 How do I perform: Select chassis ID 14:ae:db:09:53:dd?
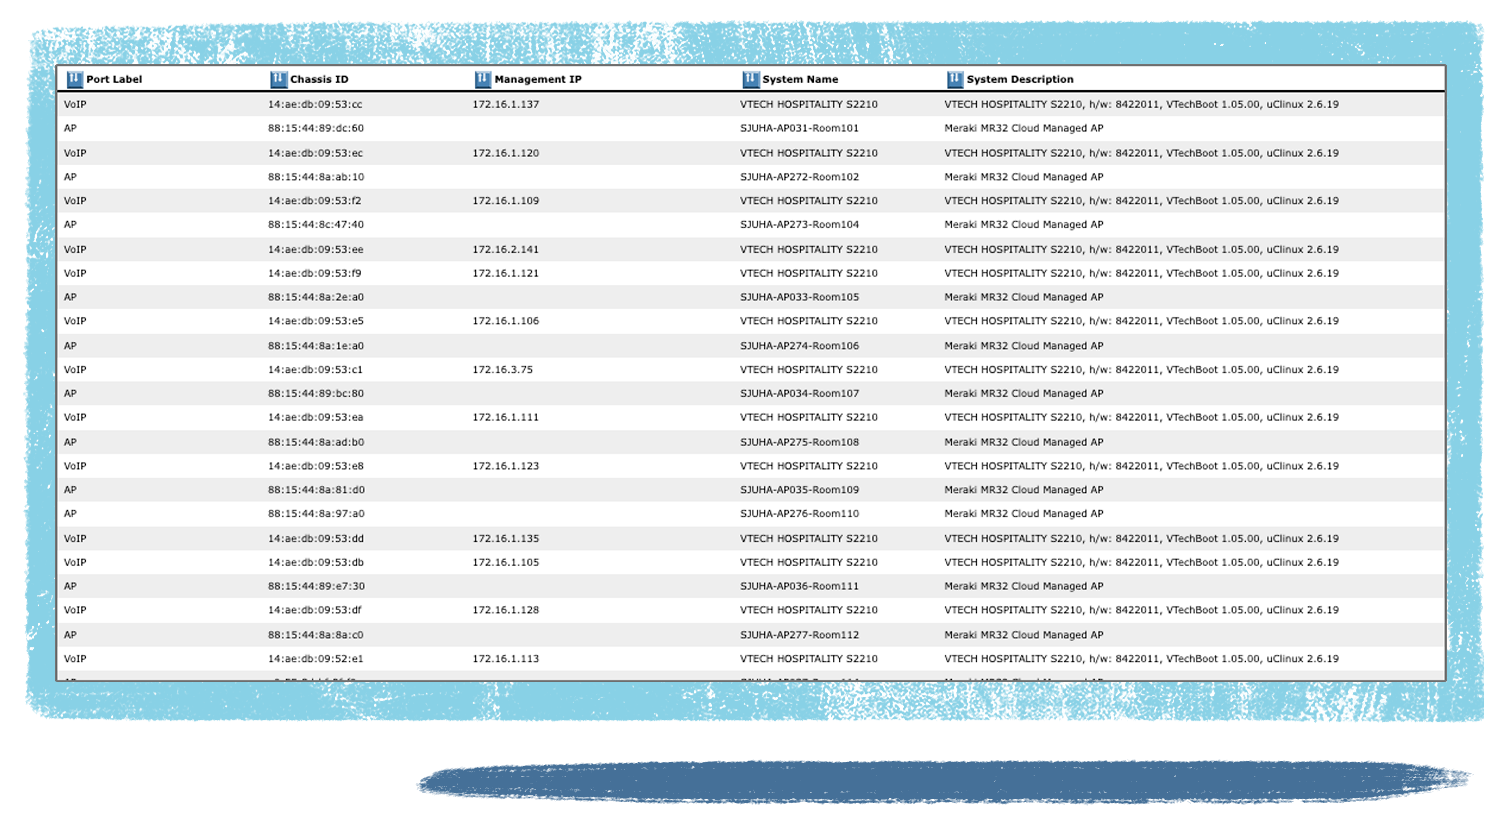pos(315,539)
